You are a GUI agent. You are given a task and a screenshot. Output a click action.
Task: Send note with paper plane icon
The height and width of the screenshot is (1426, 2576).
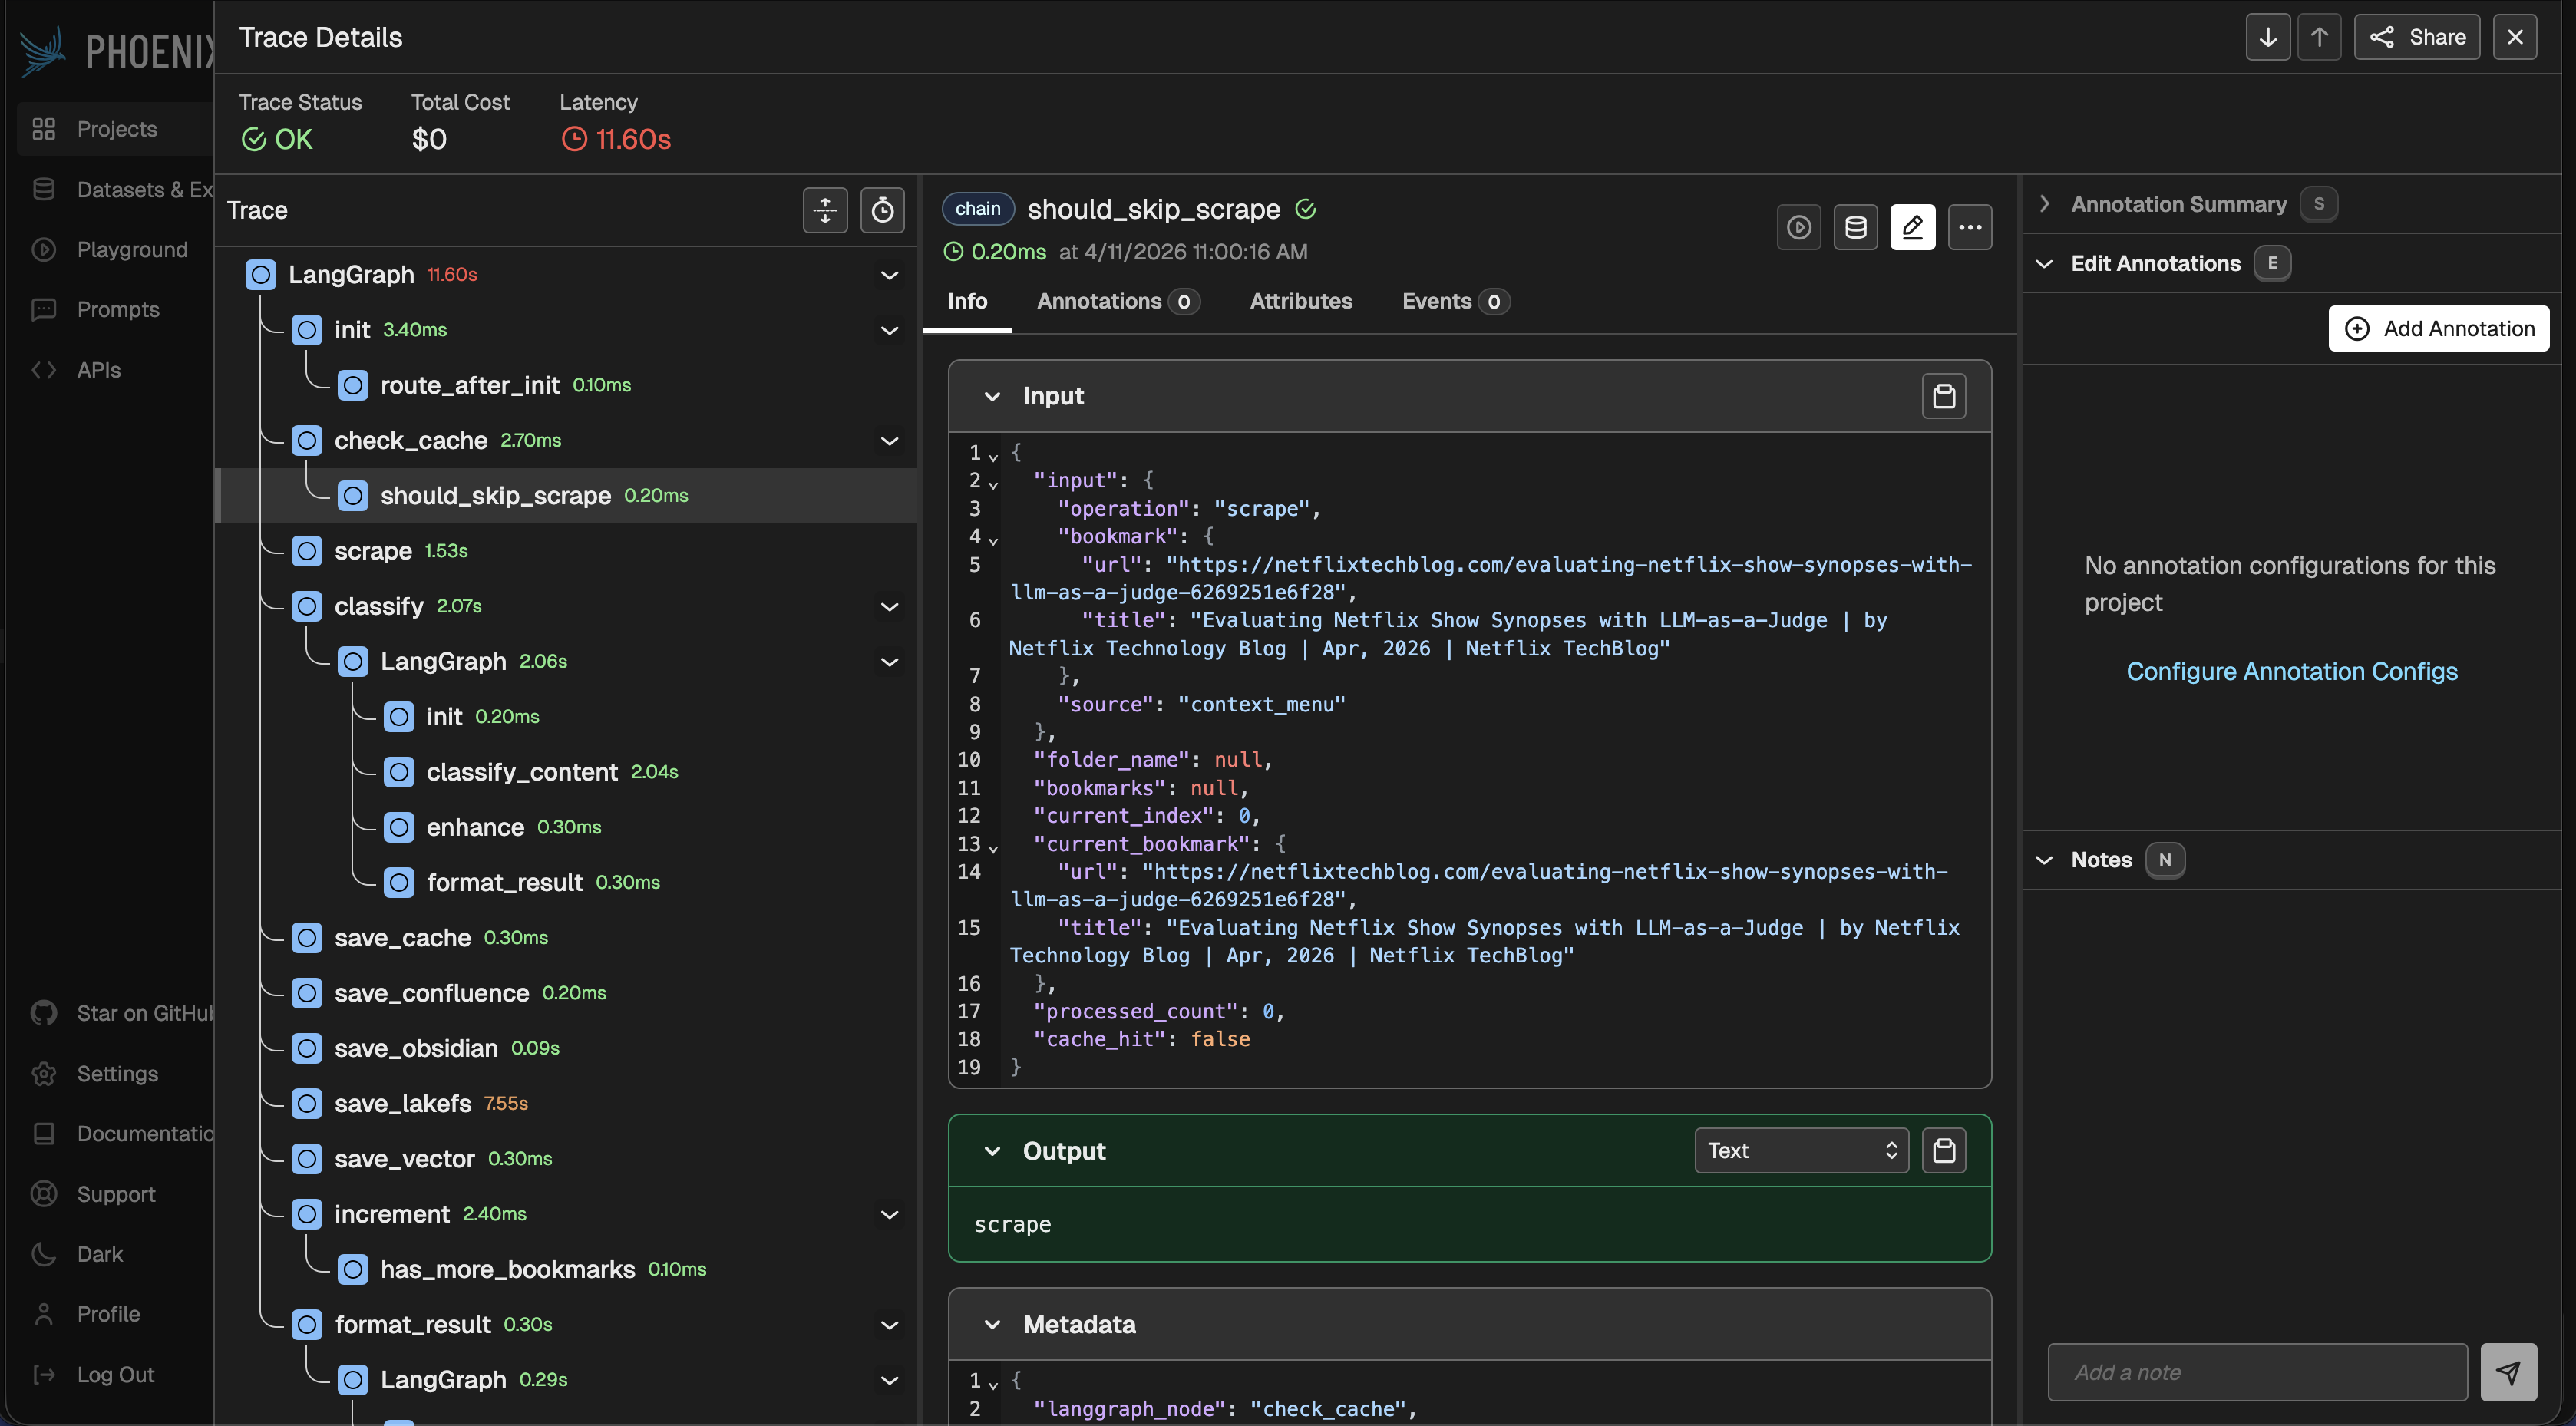tap(2507, 1372)
